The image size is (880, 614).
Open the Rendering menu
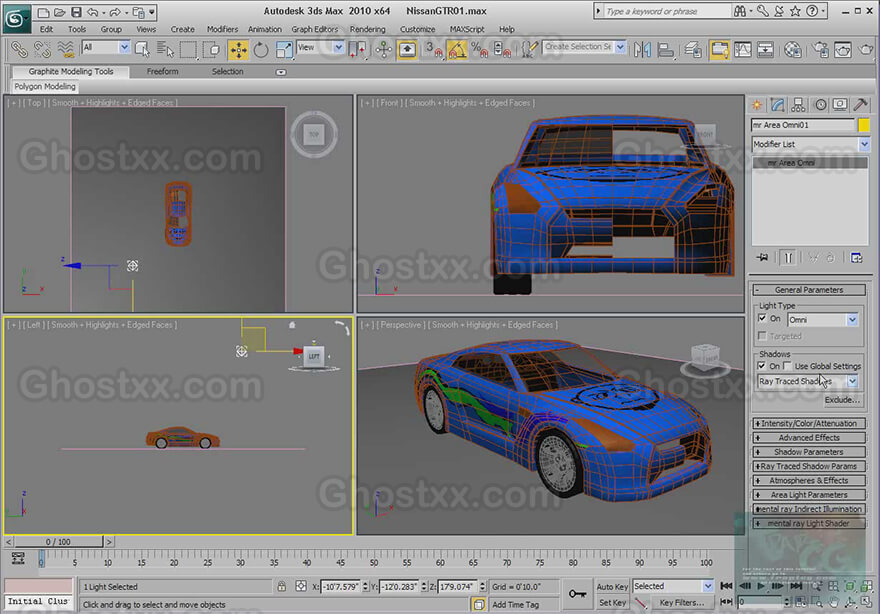(x=368, y=29)
